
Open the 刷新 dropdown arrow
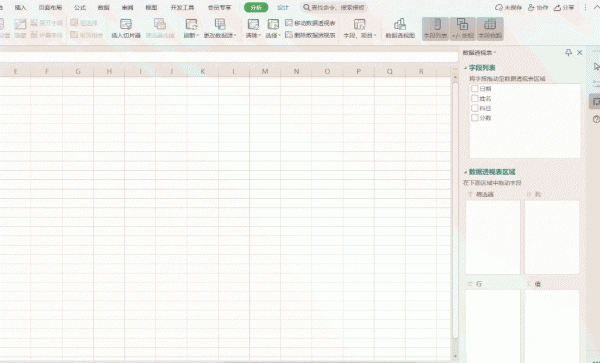[197, 36]
